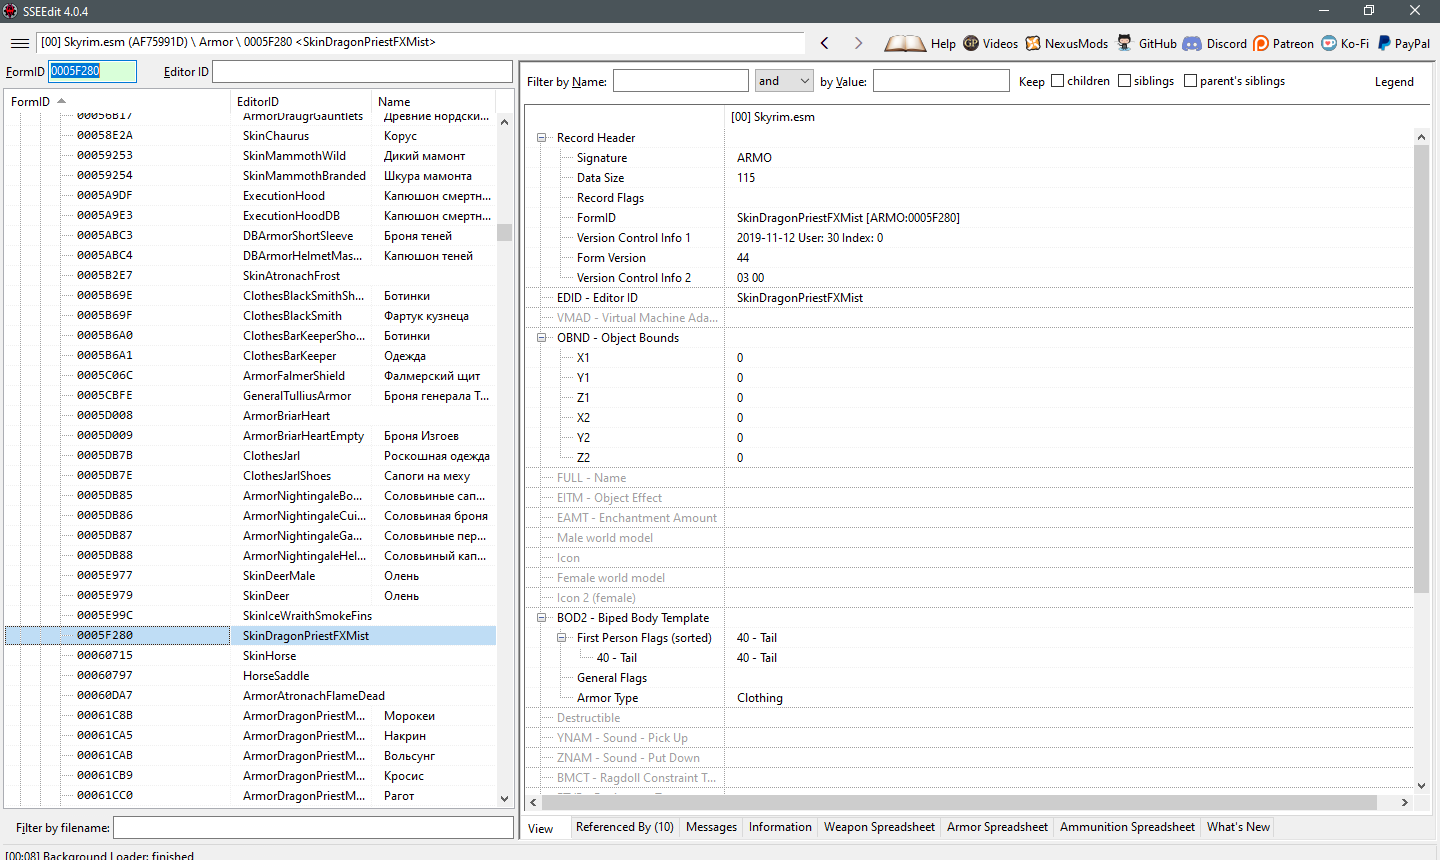
Task: Click the Legend button
Action: pyautogui.click(x=1394, y=82)
